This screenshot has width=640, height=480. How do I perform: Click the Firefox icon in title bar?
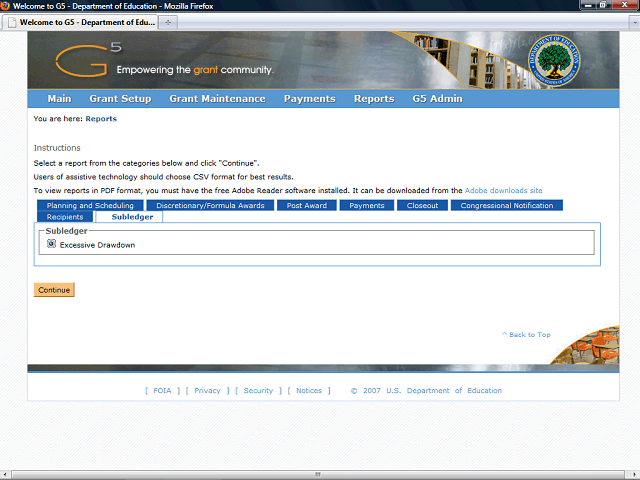point(5,6)
